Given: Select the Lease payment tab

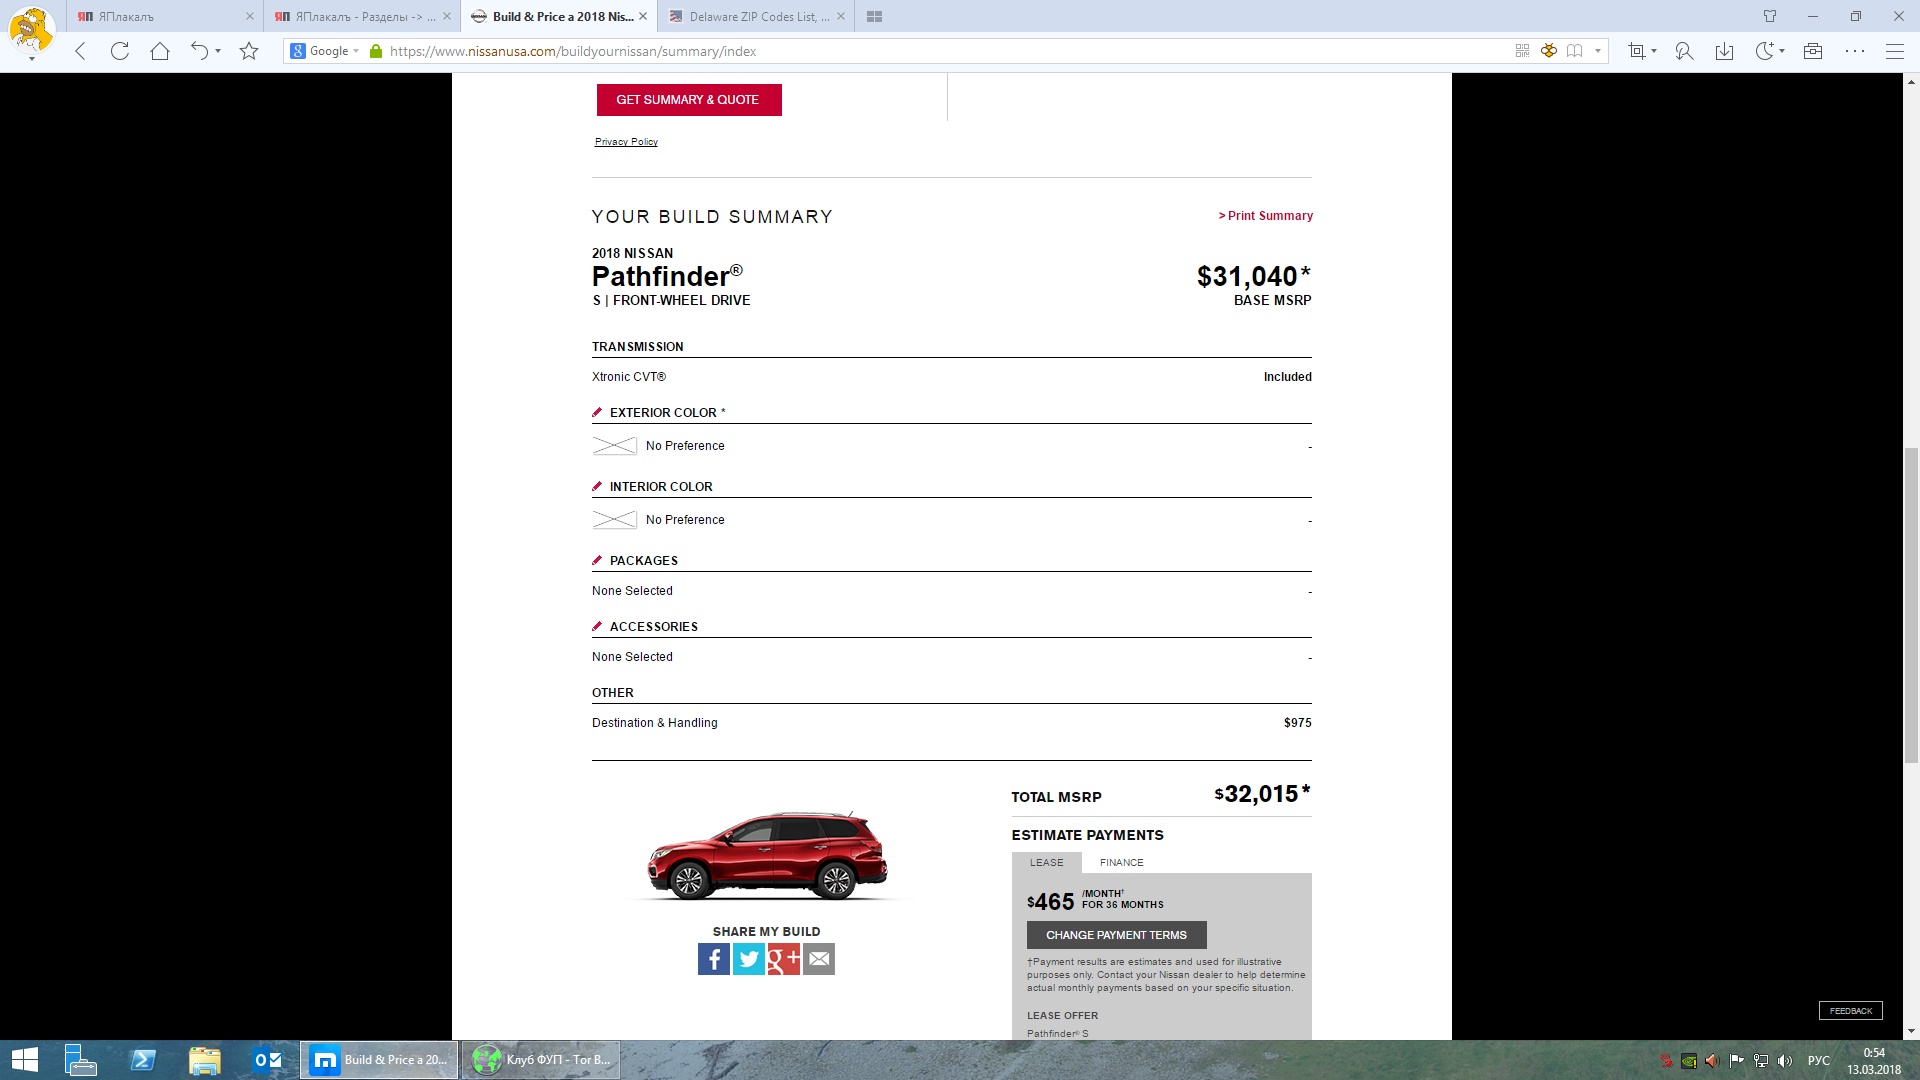Looking at the screenshot, I should [x=1047, y=862].
